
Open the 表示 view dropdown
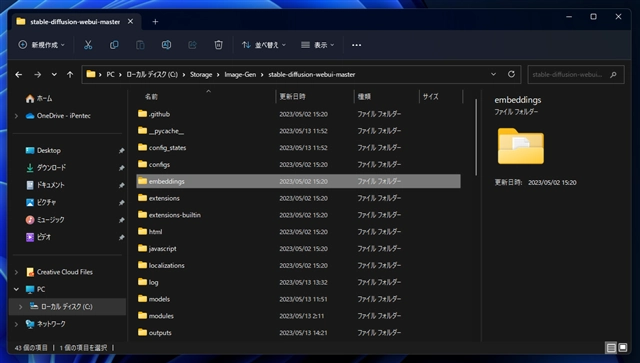pyautogui.click(x=318, y=45)
